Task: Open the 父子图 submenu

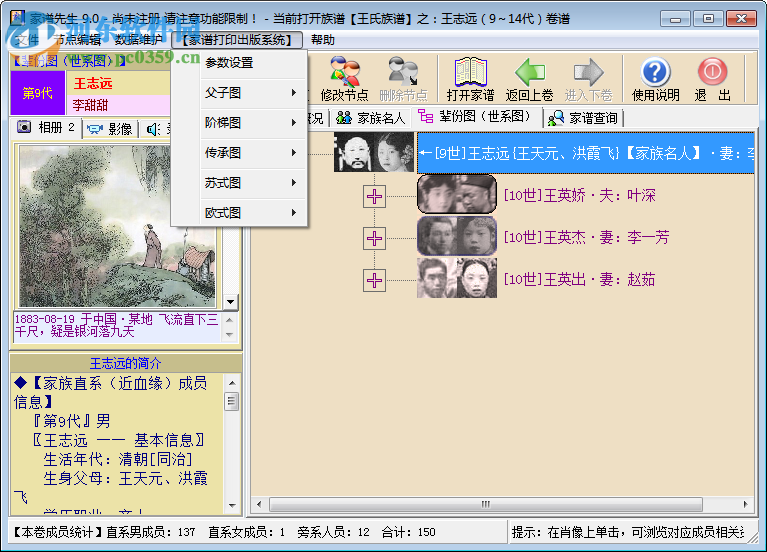Action: (239, 93)
